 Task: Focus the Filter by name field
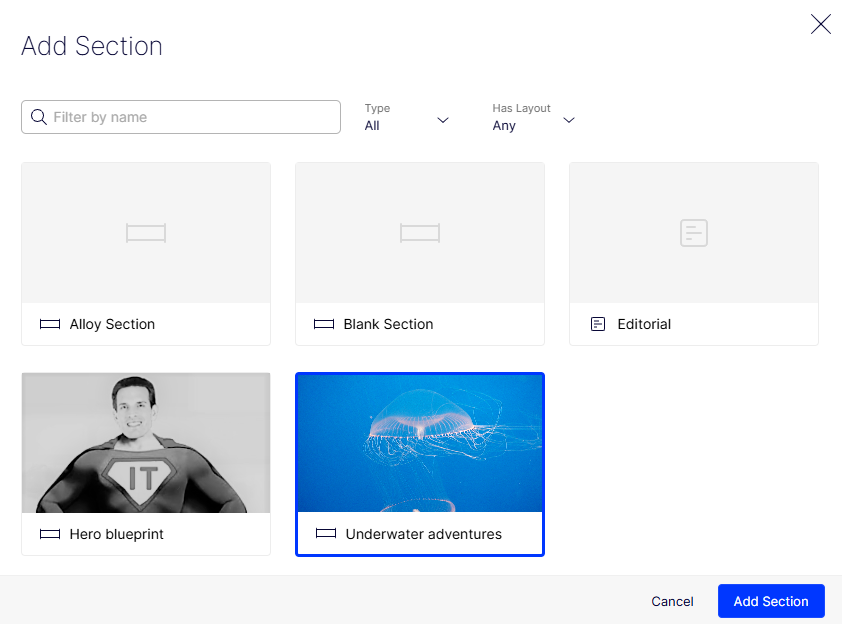(x=181, y=117)
